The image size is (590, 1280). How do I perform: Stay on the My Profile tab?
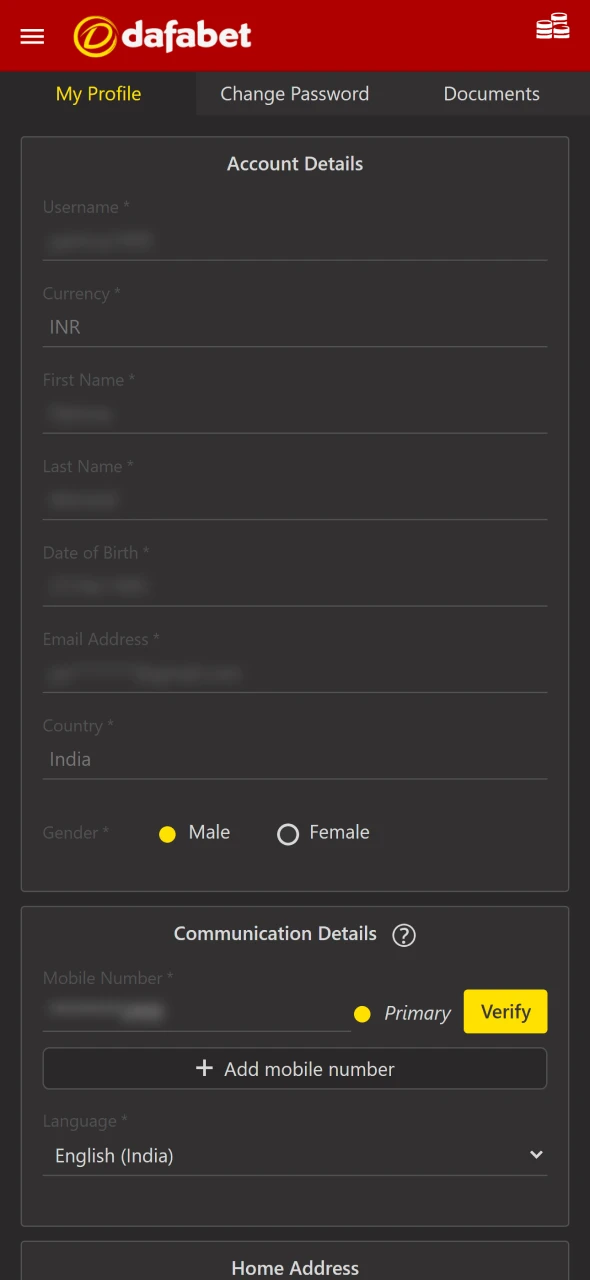point(98,93)
